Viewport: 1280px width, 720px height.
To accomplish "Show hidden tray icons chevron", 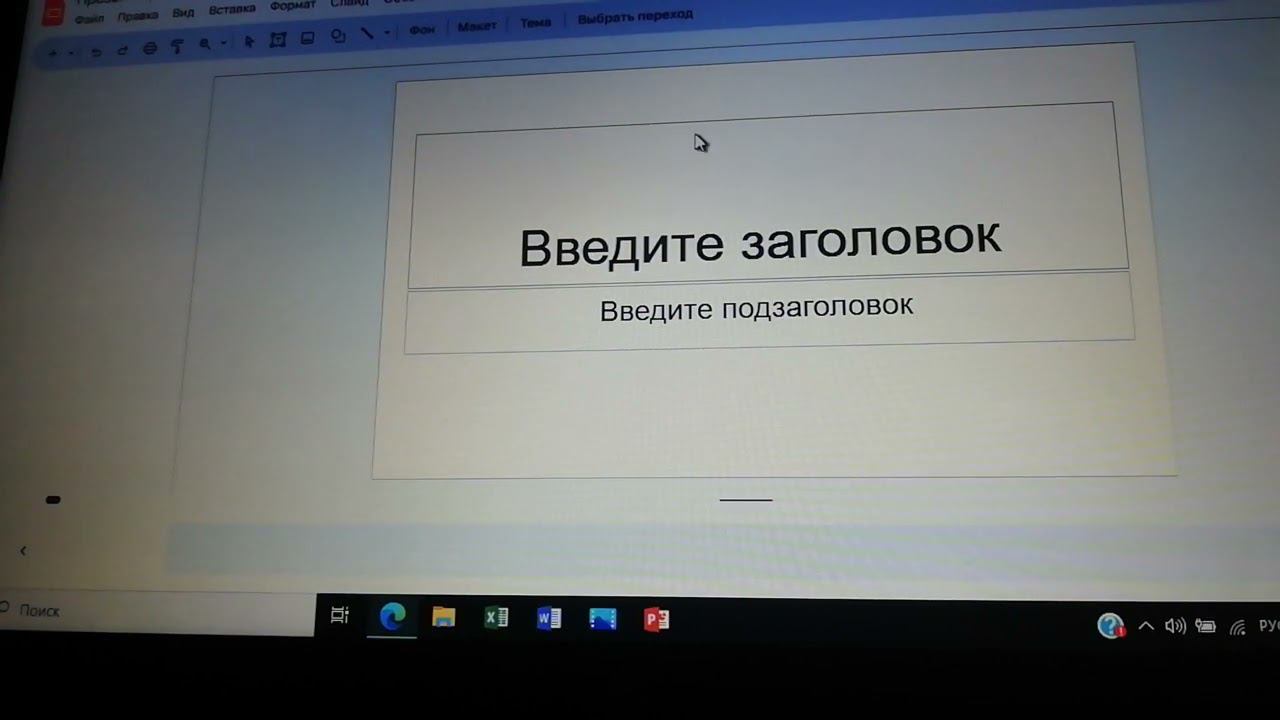I will (1146, 627).
